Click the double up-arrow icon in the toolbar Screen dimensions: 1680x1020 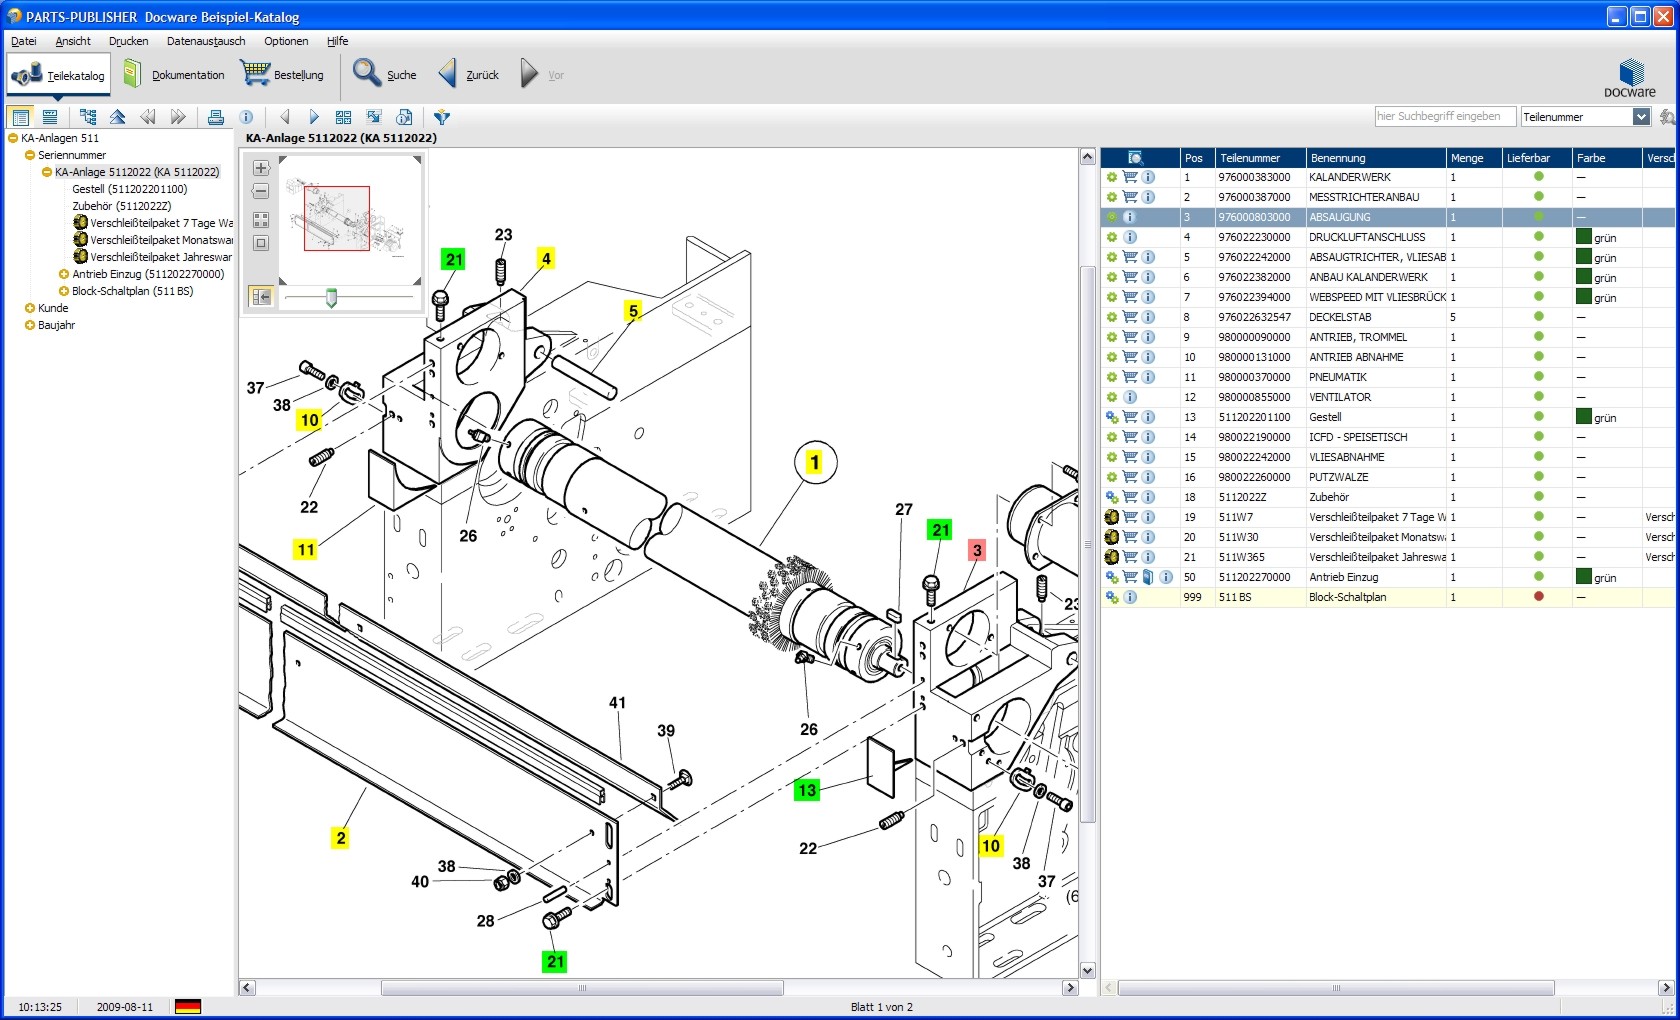click(118, 117)
